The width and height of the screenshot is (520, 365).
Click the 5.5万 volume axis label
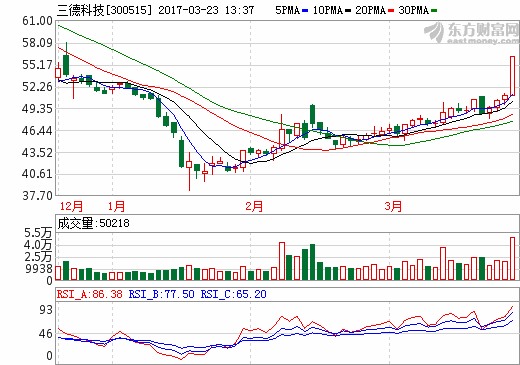(x=39, y=233)
